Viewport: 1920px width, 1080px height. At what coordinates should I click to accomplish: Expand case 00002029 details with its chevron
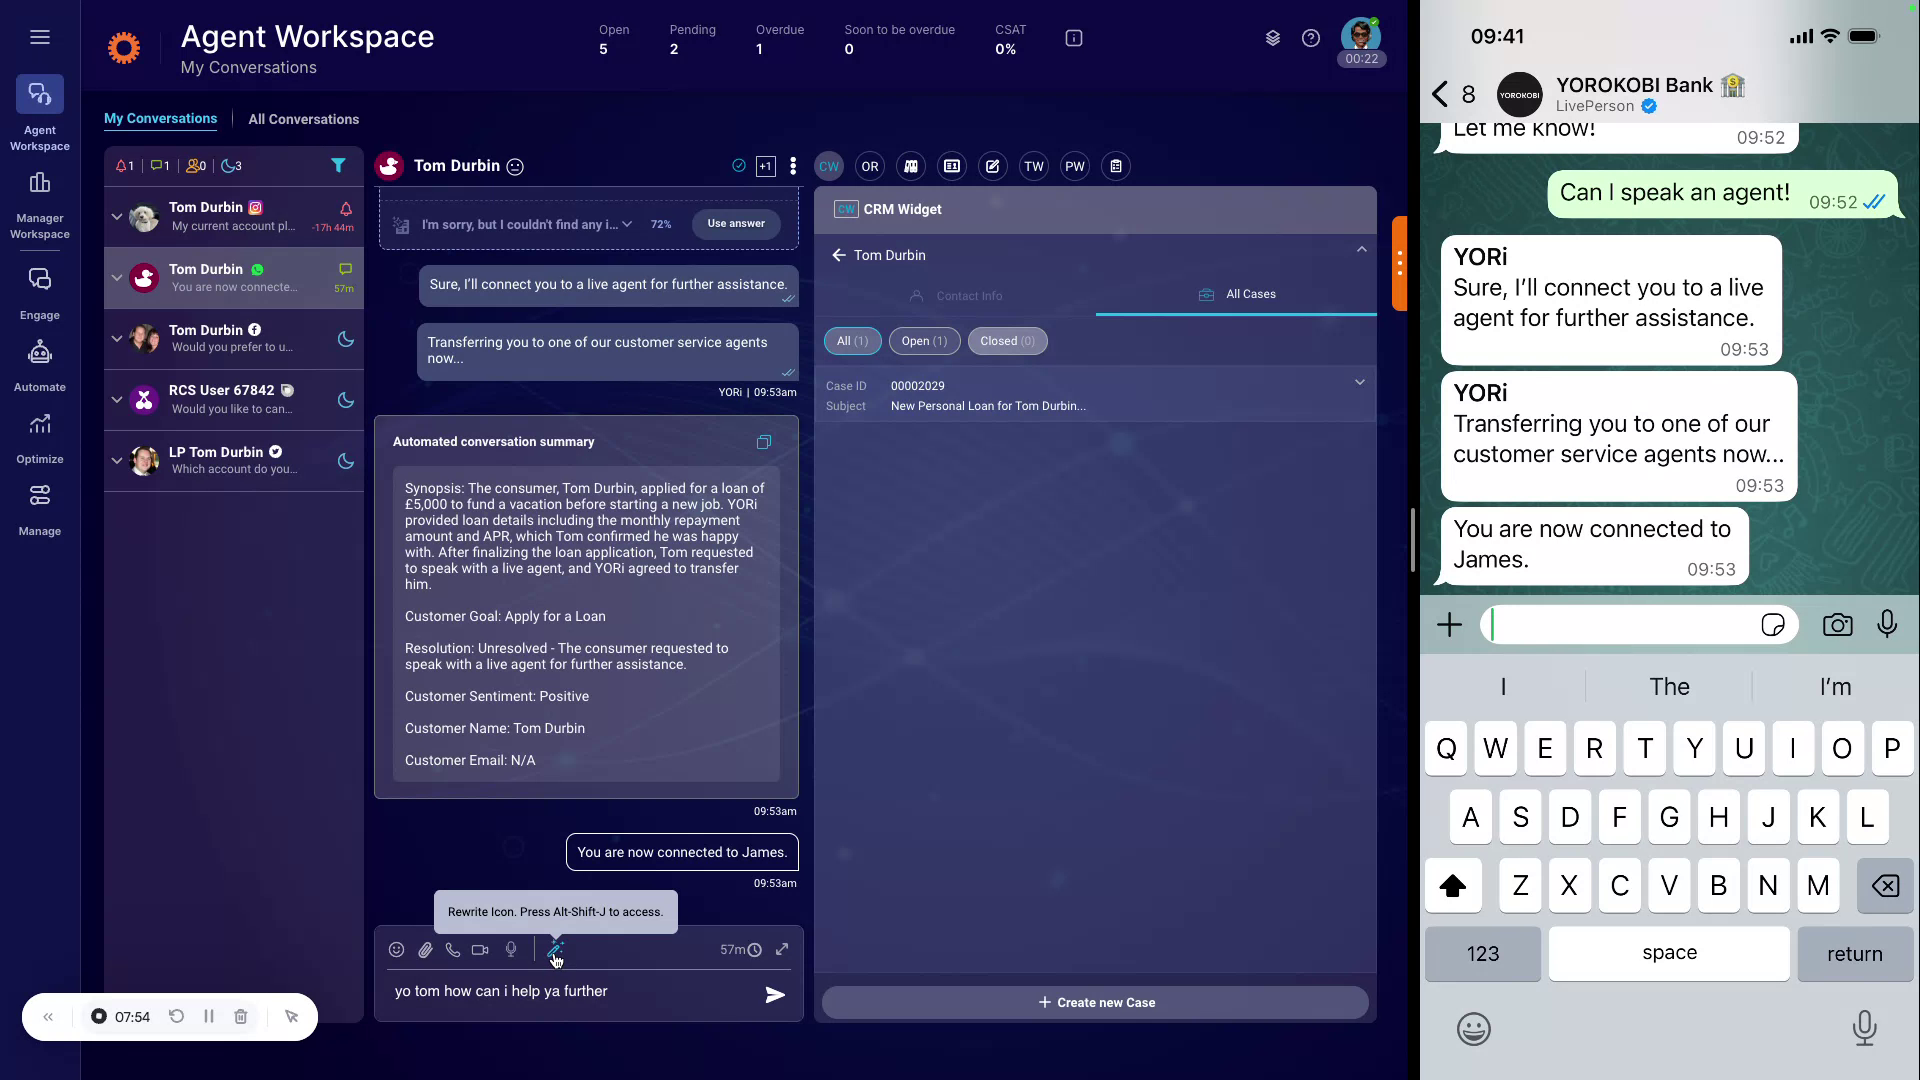click(x=1359, y=382)
